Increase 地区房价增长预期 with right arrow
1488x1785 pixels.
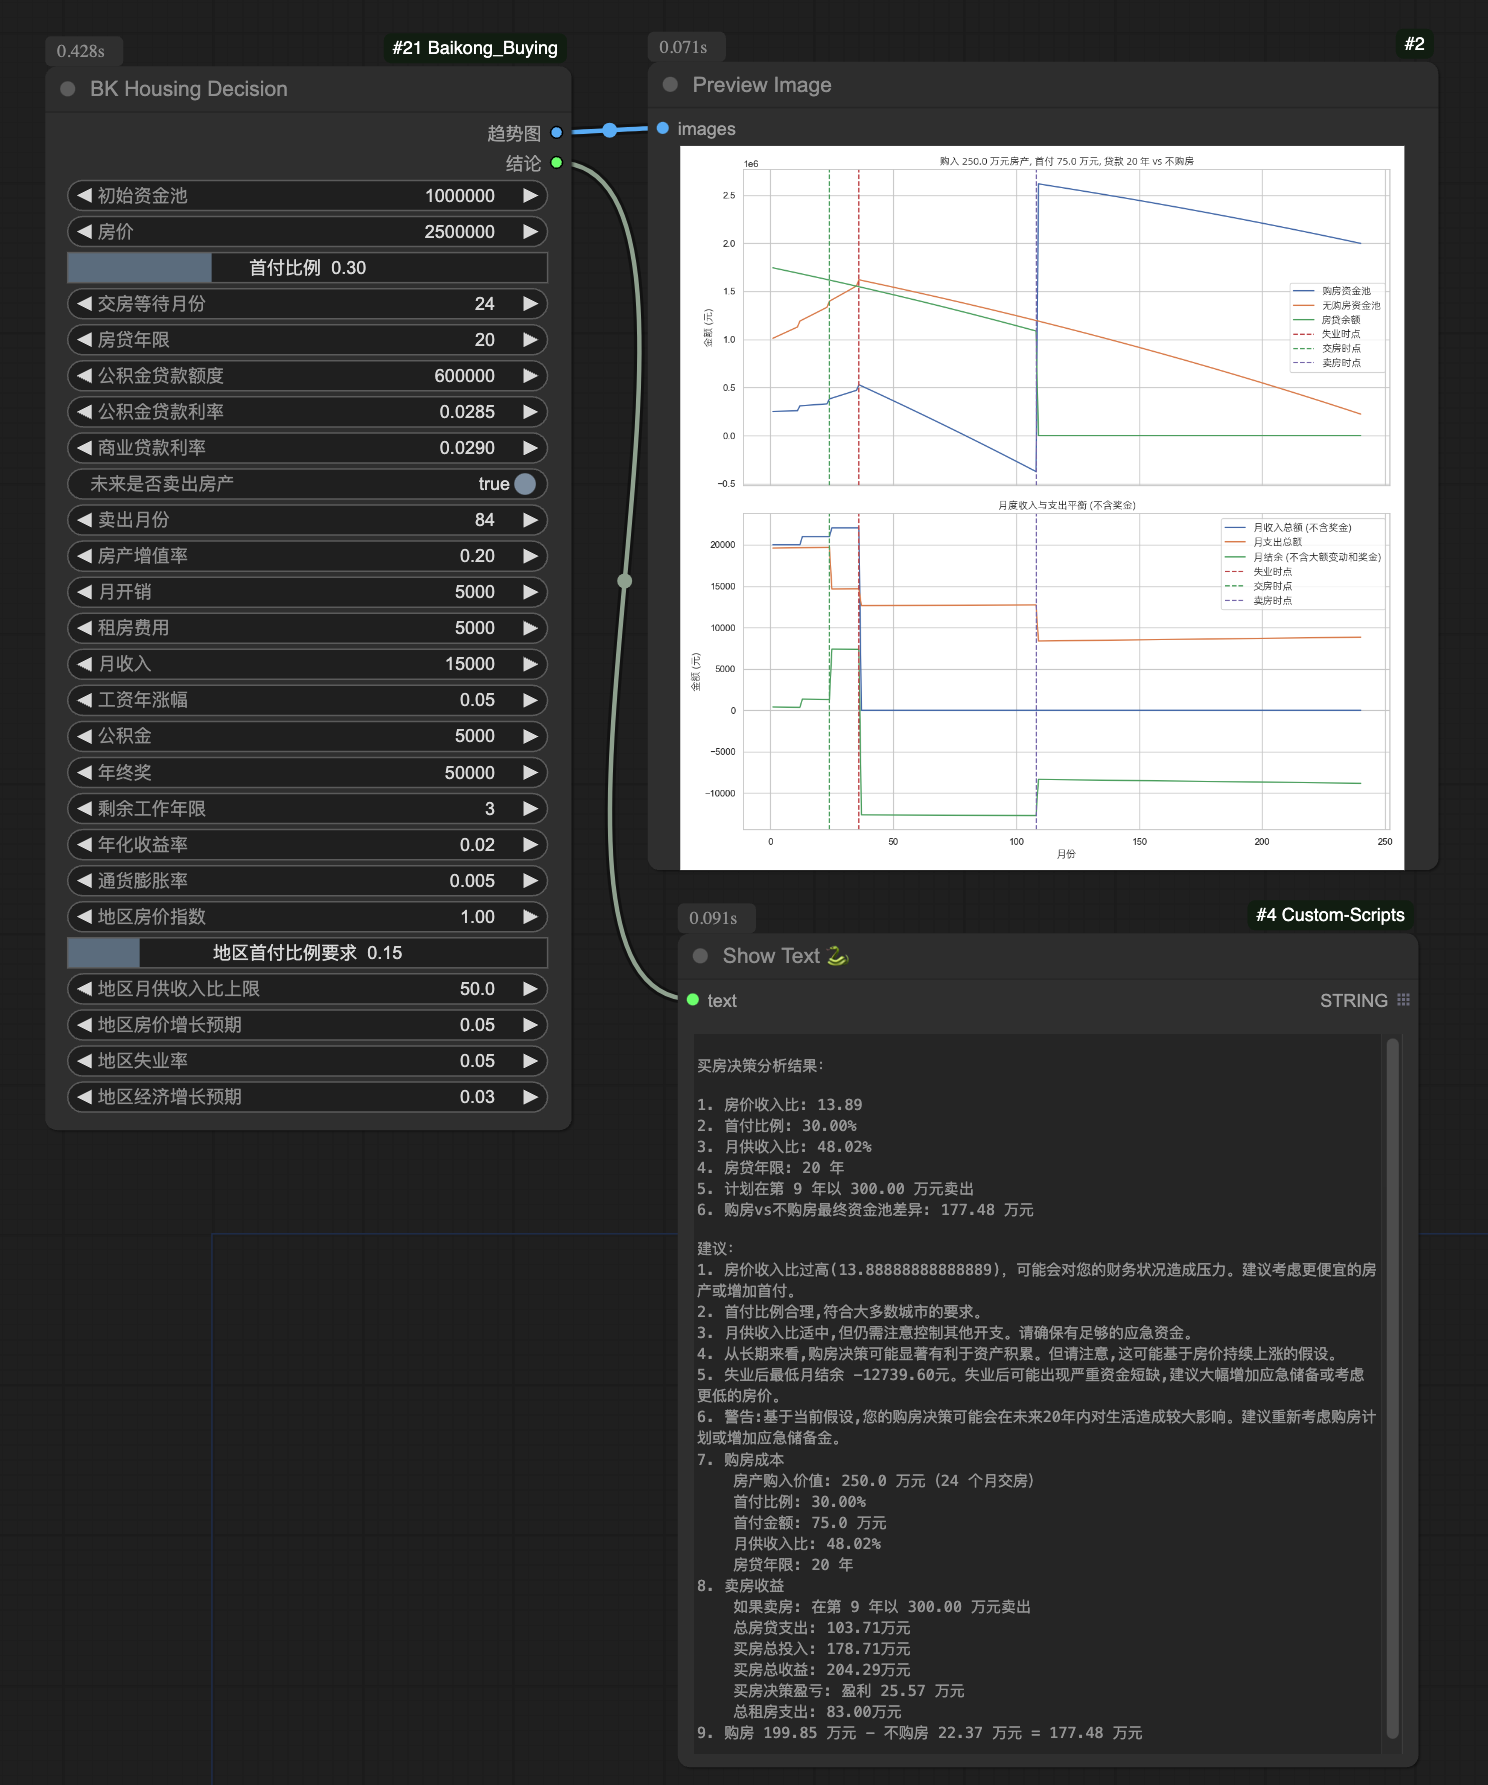pos(531,1025)
